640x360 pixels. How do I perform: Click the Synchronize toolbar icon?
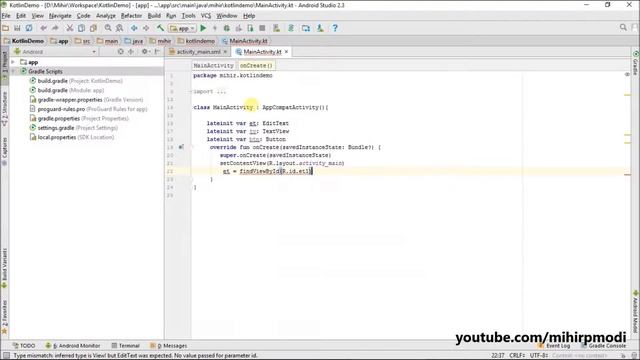coord(29,28)
